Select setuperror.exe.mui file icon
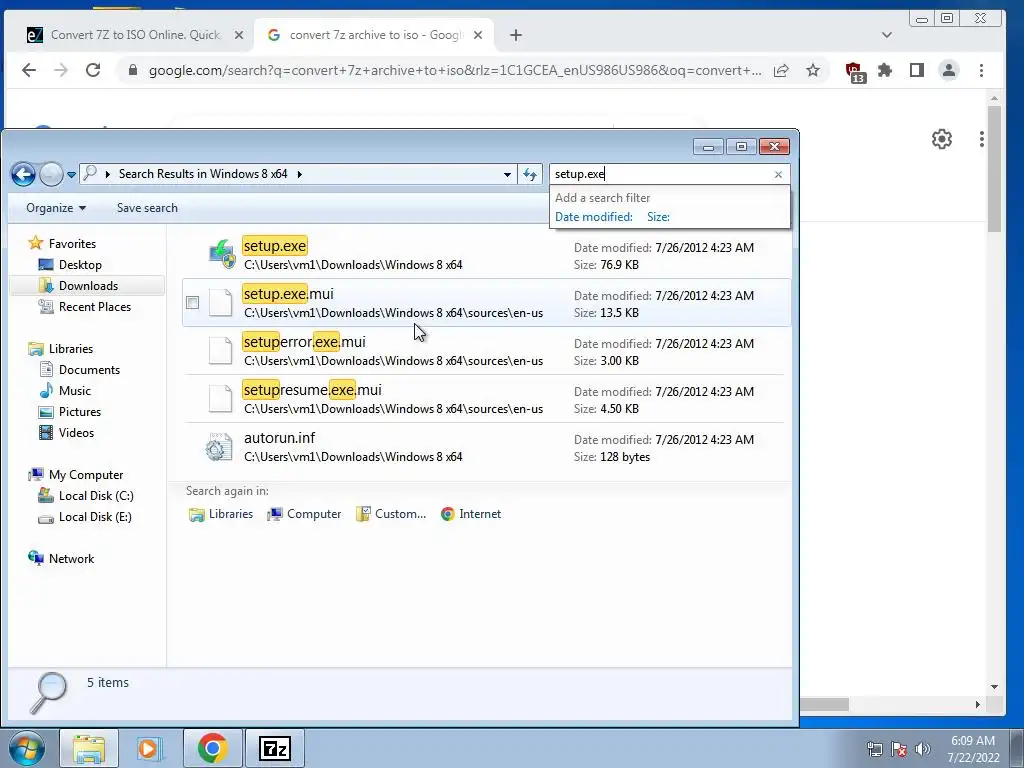 click(220, 351)
